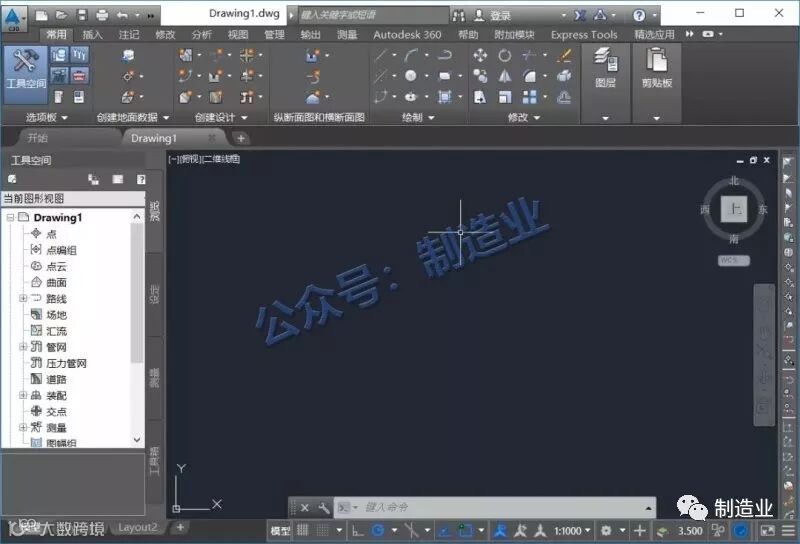Image resolution: width=800 pixels, height=544 pixels.
Task: Switch to the 插入 ribbon tab
Action: pyautogui.click(x=92, y=35)
